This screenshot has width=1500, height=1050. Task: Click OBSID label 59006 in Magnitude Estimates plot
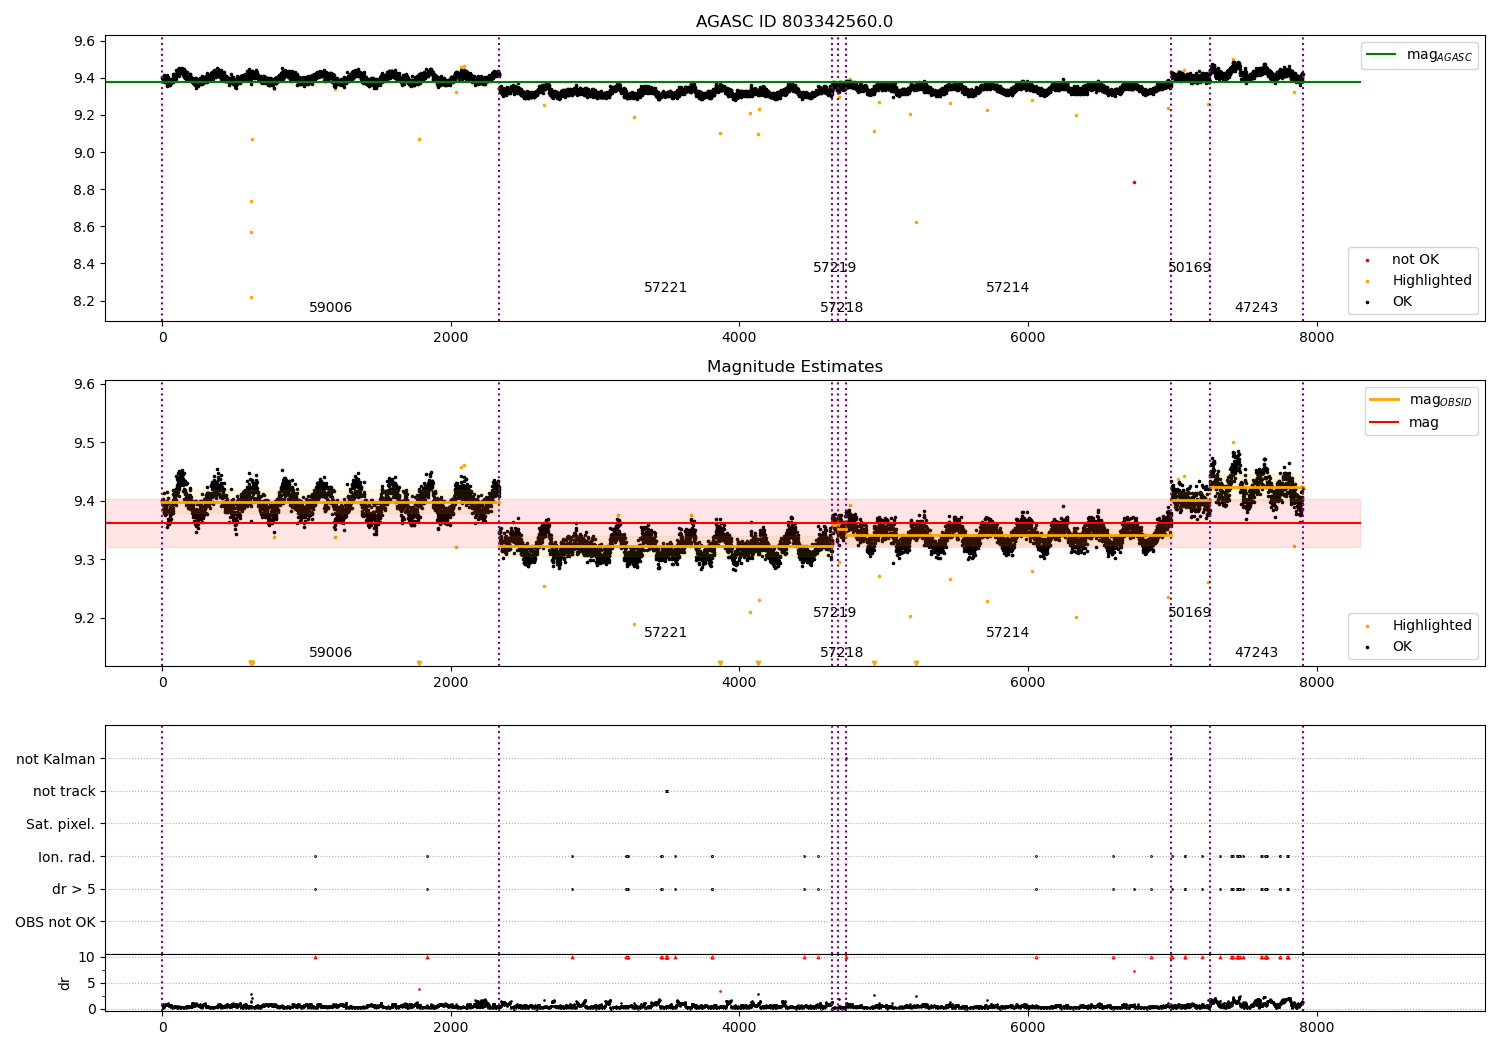[330, 653]
